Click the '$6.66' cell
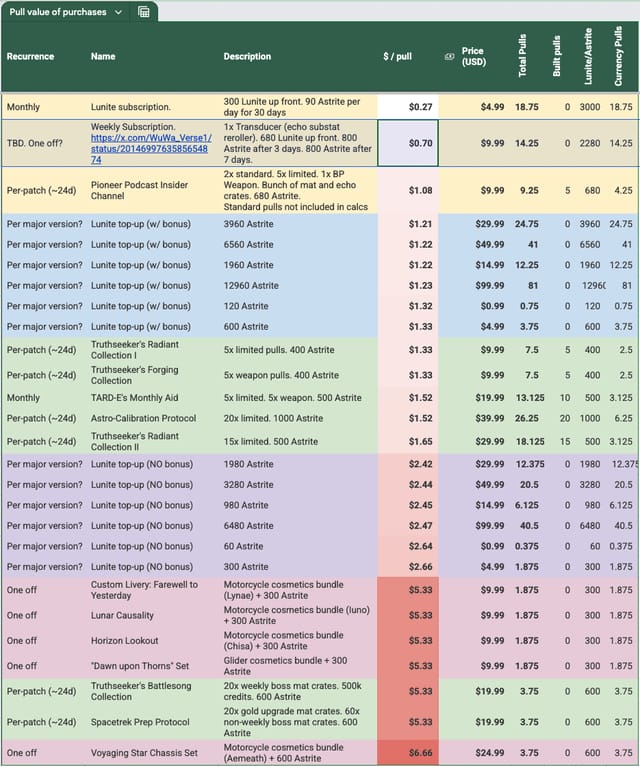The width and height of the screenshot is (640, 767). (408, 753)
